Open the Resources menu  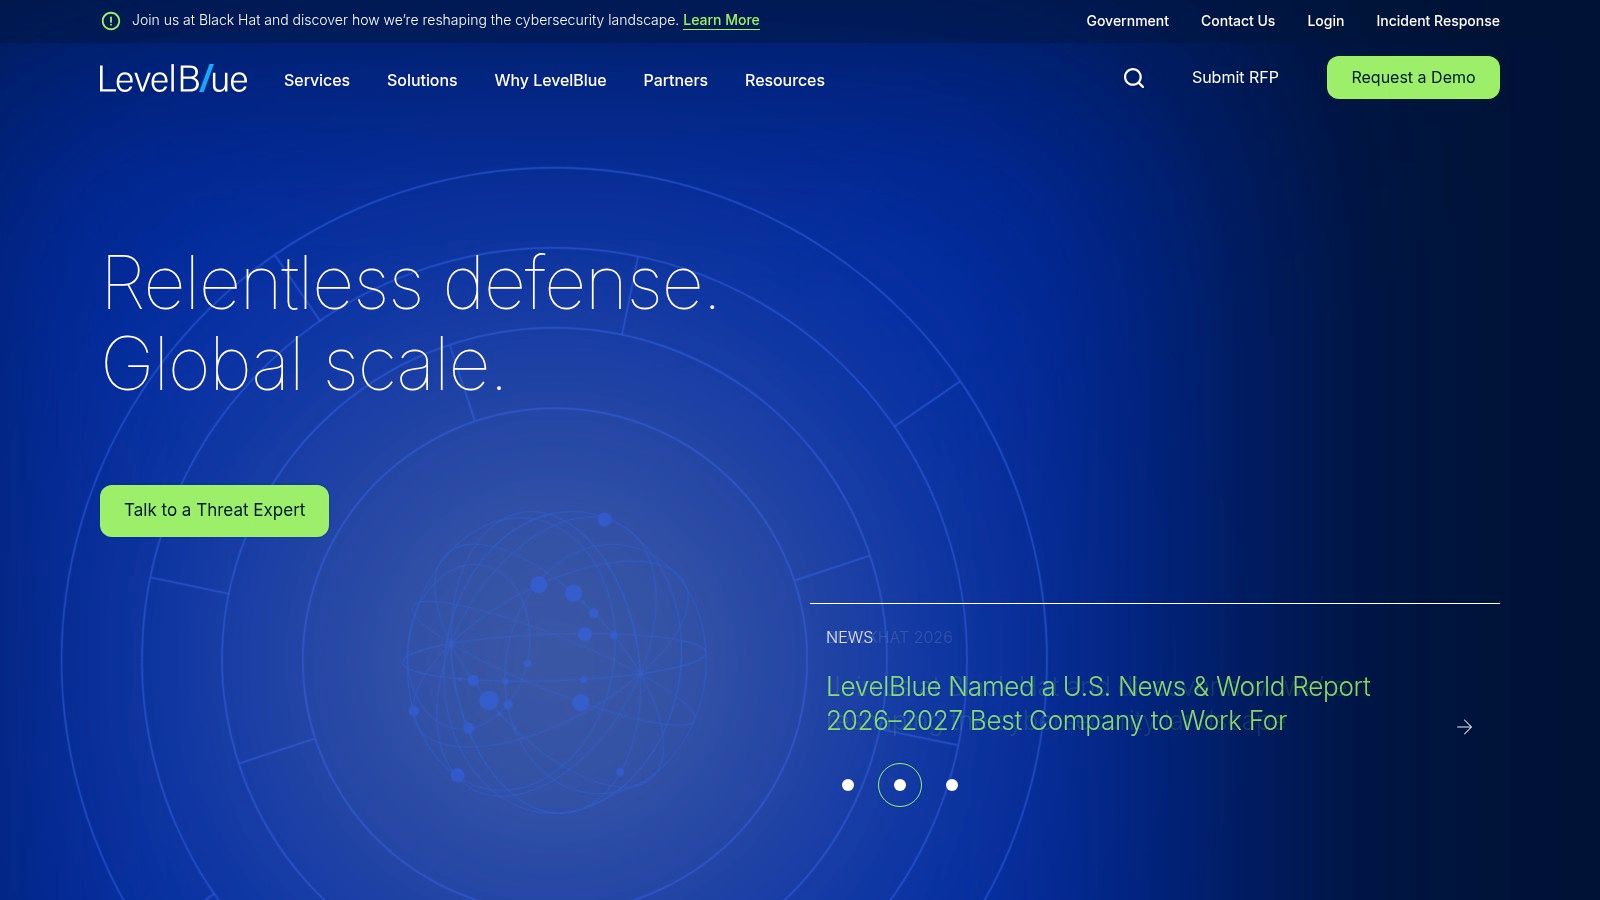pos(785,80)
